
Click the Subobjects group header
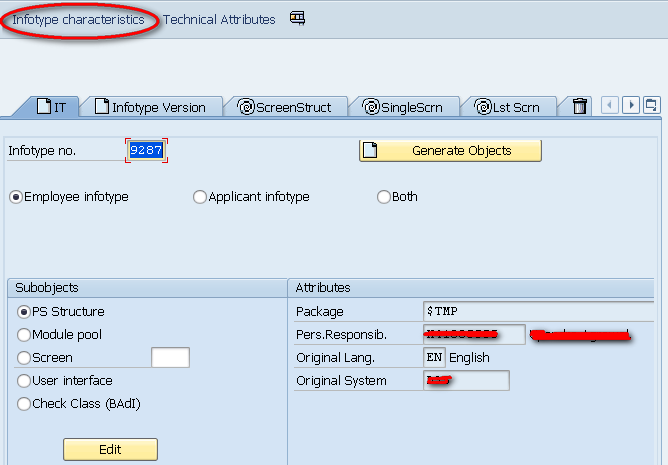click(x=147, y=288)
